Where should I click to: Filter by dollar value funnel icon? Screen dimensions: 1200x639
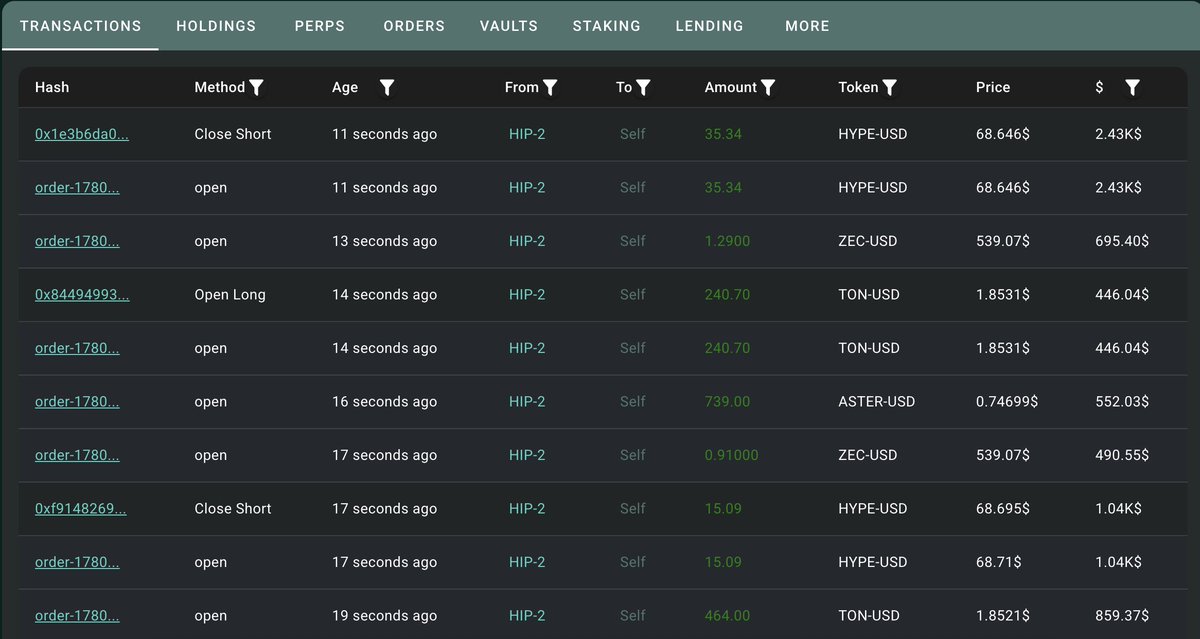click(1132, 88)
